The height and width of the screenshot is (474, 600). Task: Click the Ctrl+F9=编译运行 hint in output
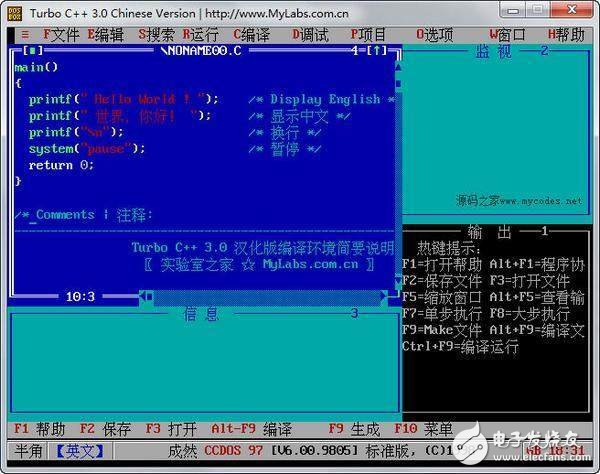point(460,347)
